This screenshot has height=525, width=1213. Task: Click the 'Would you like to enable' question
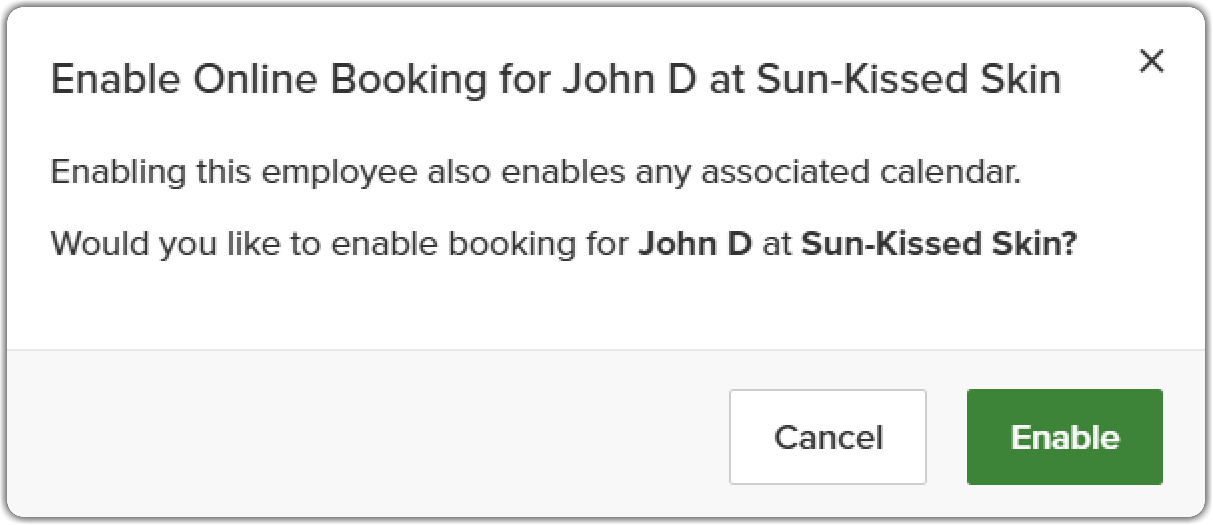(x=563, y=243)
